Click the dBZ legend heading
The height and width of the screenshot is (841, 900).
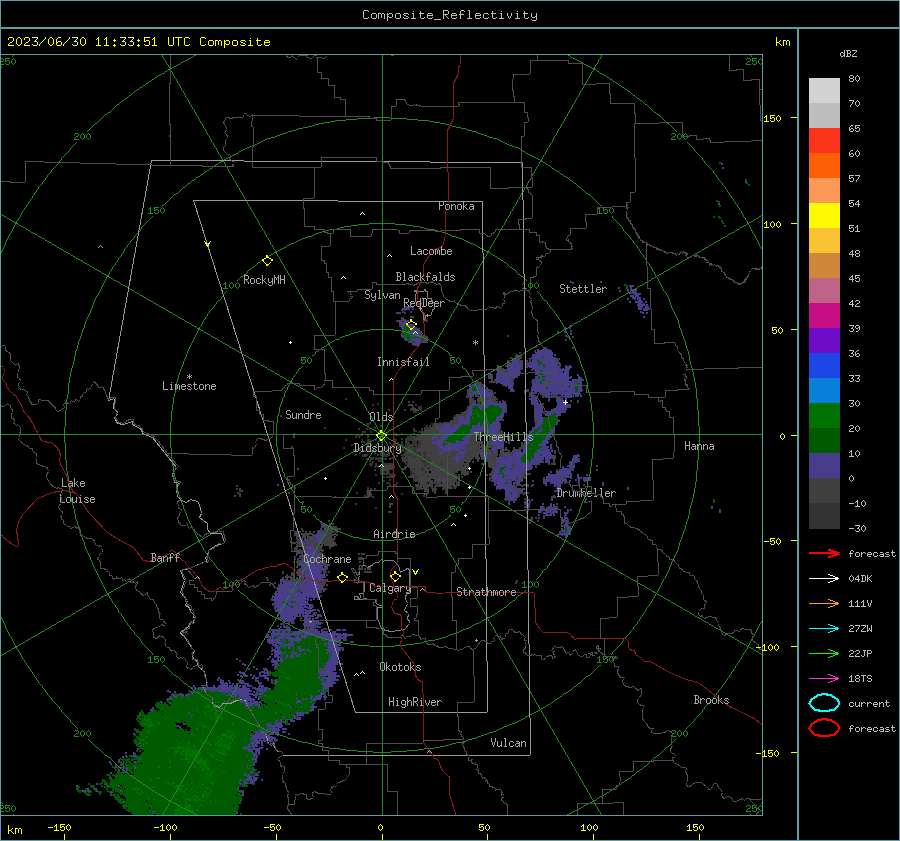[x=848, y=53]
